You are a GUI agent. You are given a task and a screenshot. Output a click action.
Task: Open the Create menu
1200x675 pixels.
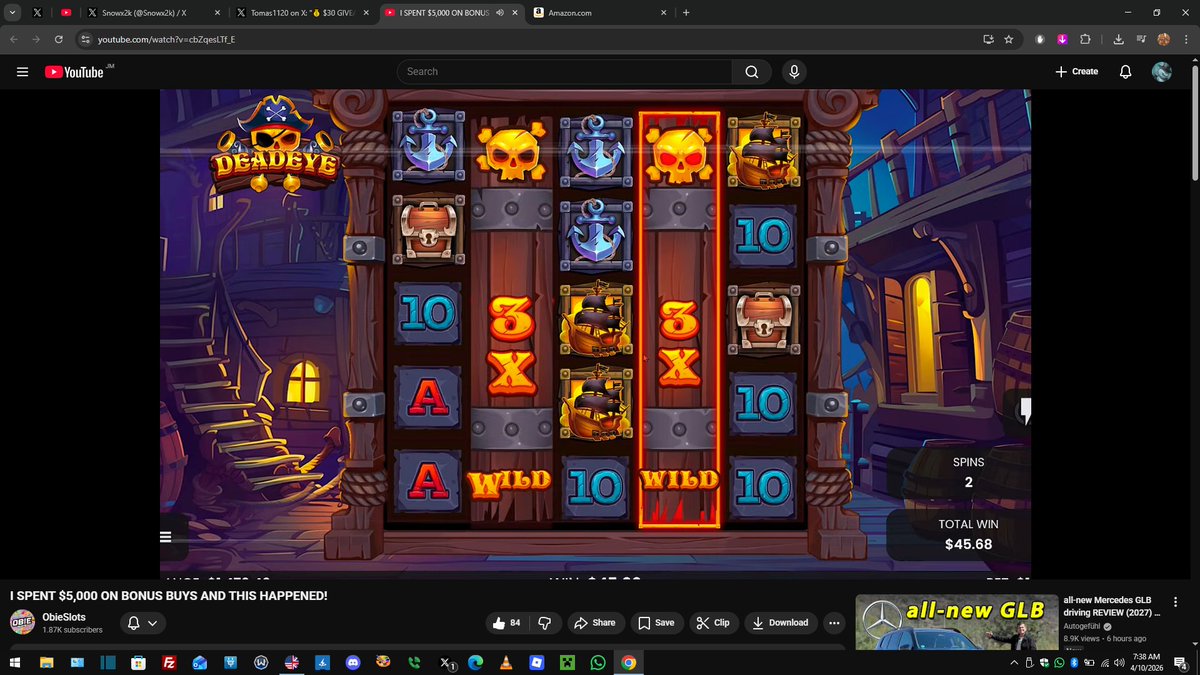pos(1076,72)
